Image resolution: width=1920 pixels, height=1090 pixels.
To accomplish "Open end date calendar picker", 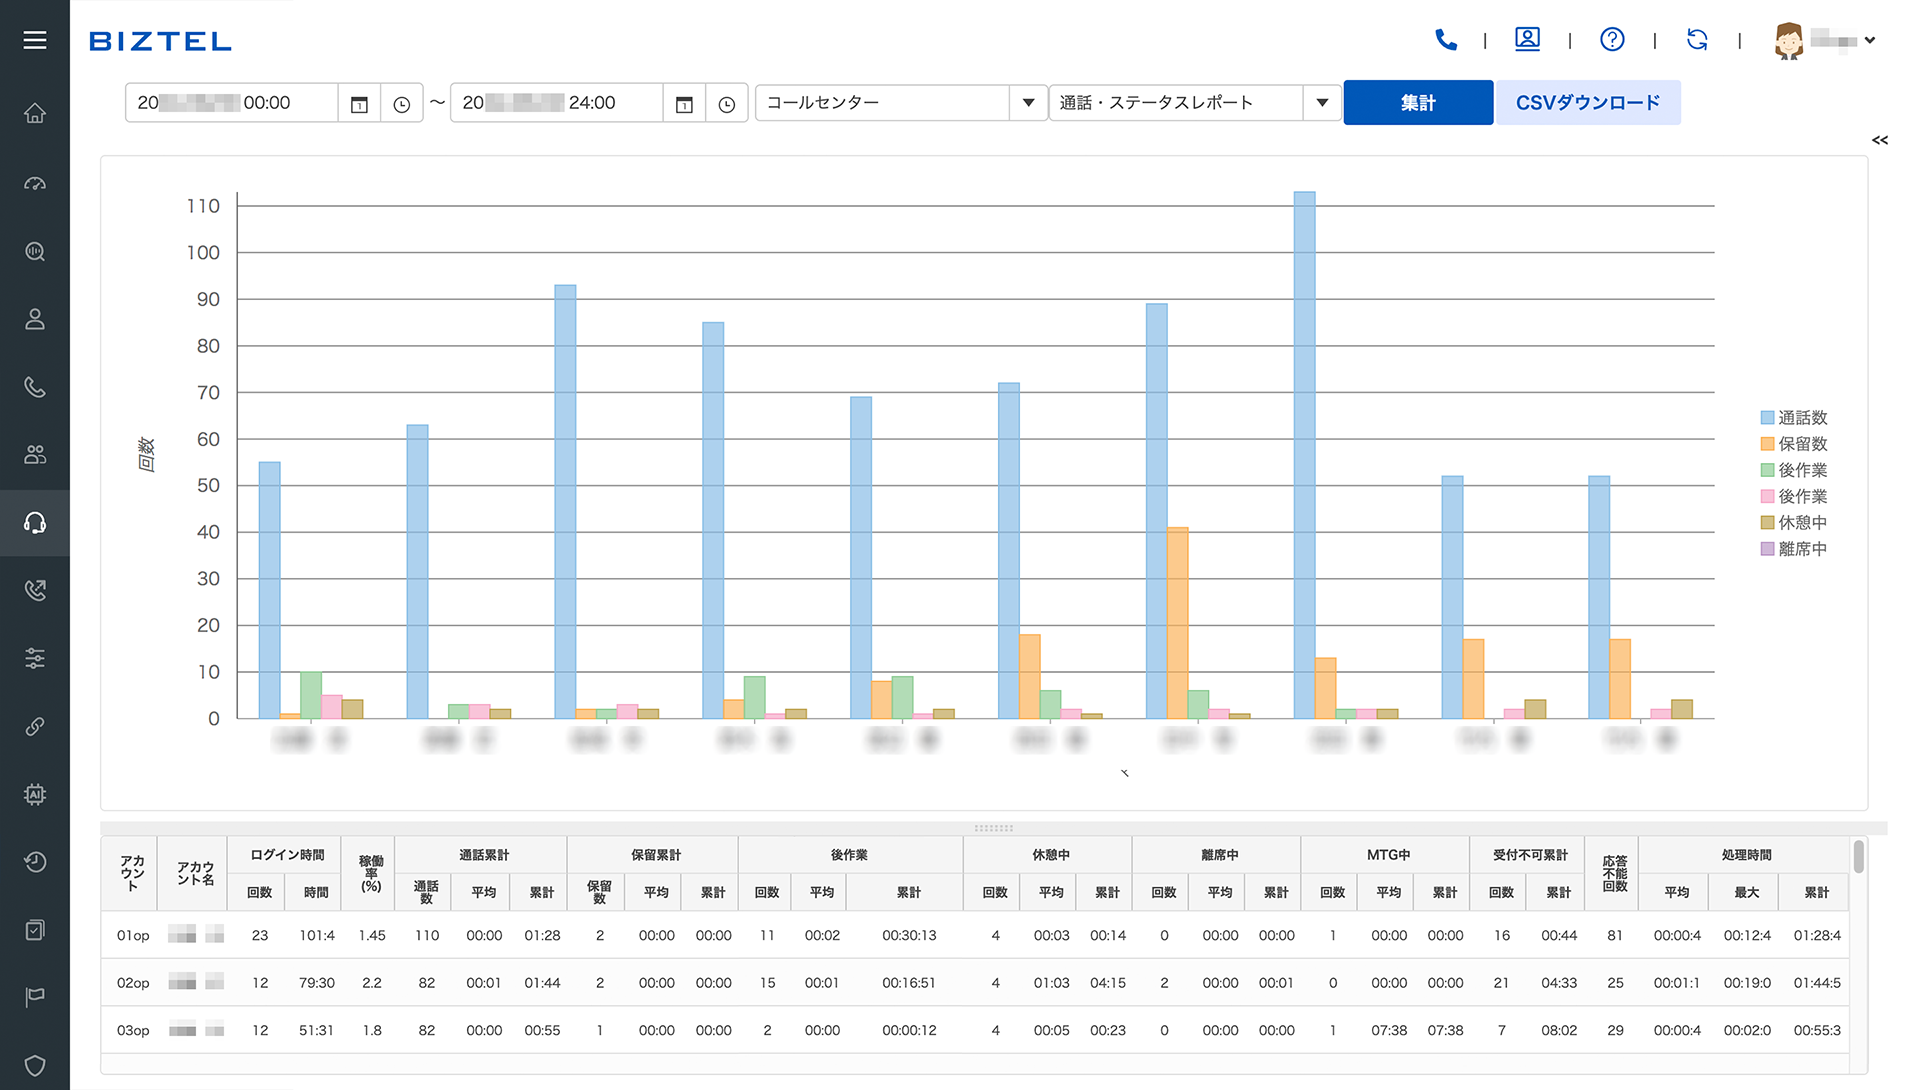I will click(684, 103).
